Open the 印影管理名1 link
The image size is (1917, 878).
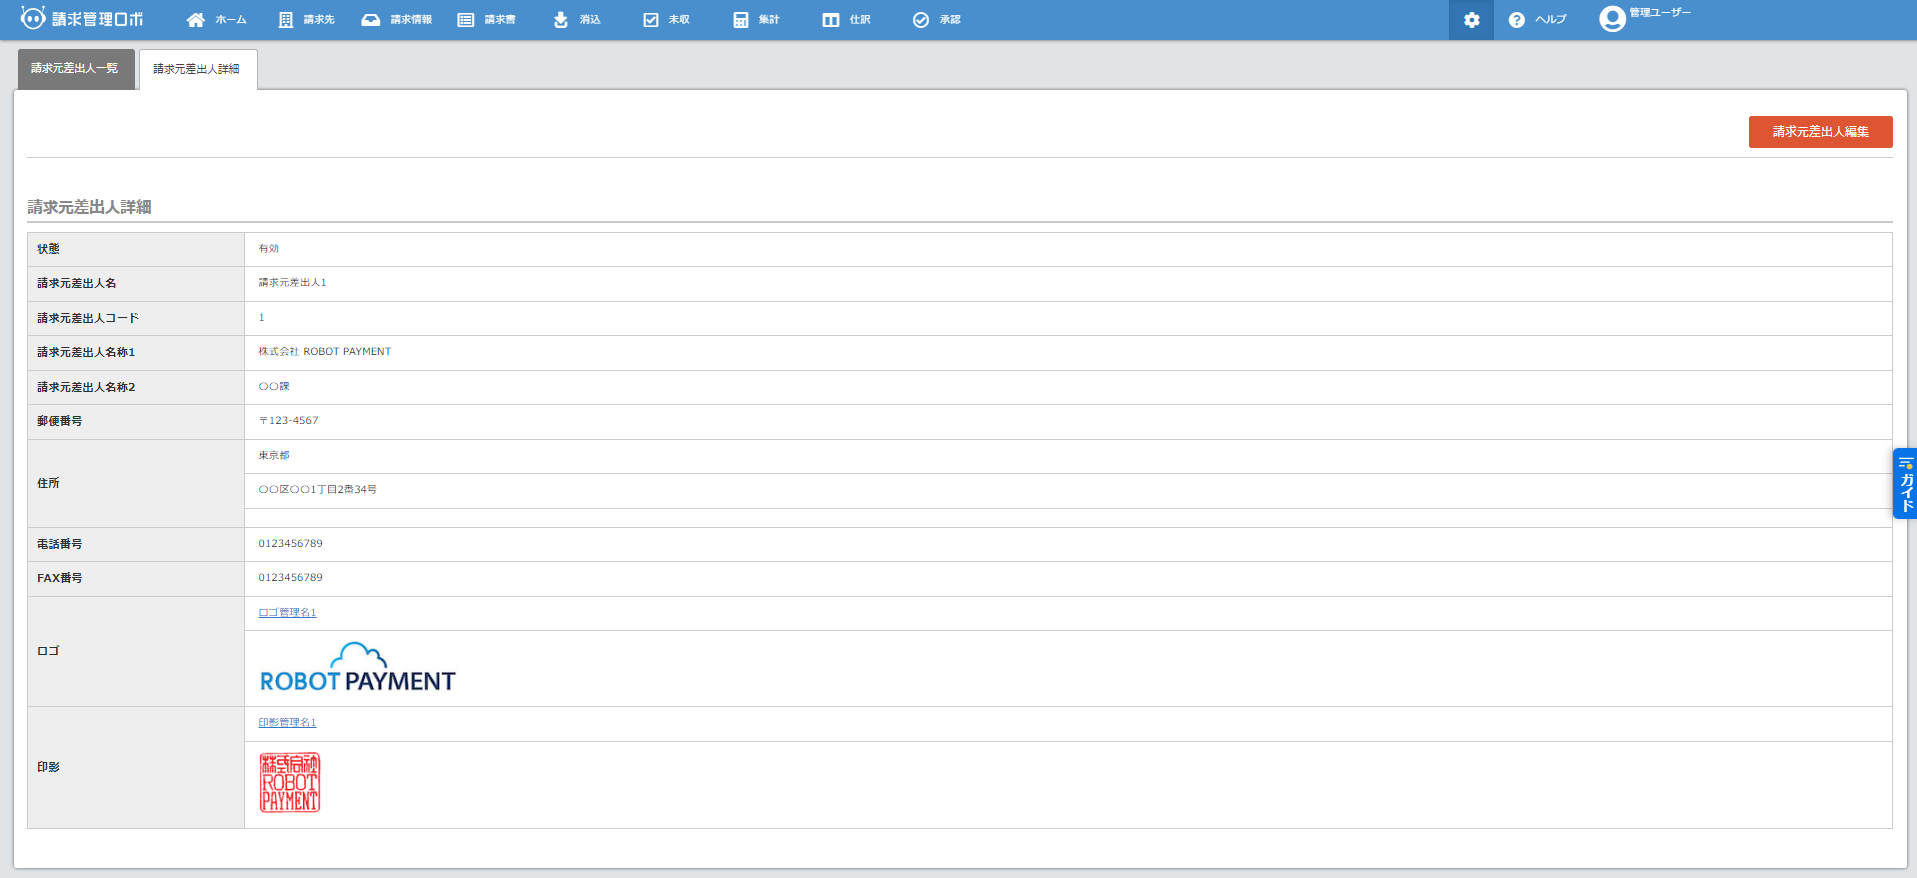(287, 723)
